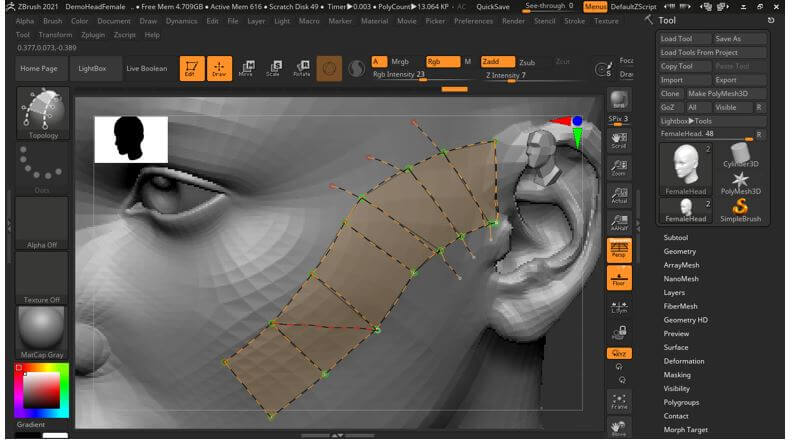Adjust the Rgb Intensity slider
This screenshot has width=798, height=445.
click(x=423, y=75)
